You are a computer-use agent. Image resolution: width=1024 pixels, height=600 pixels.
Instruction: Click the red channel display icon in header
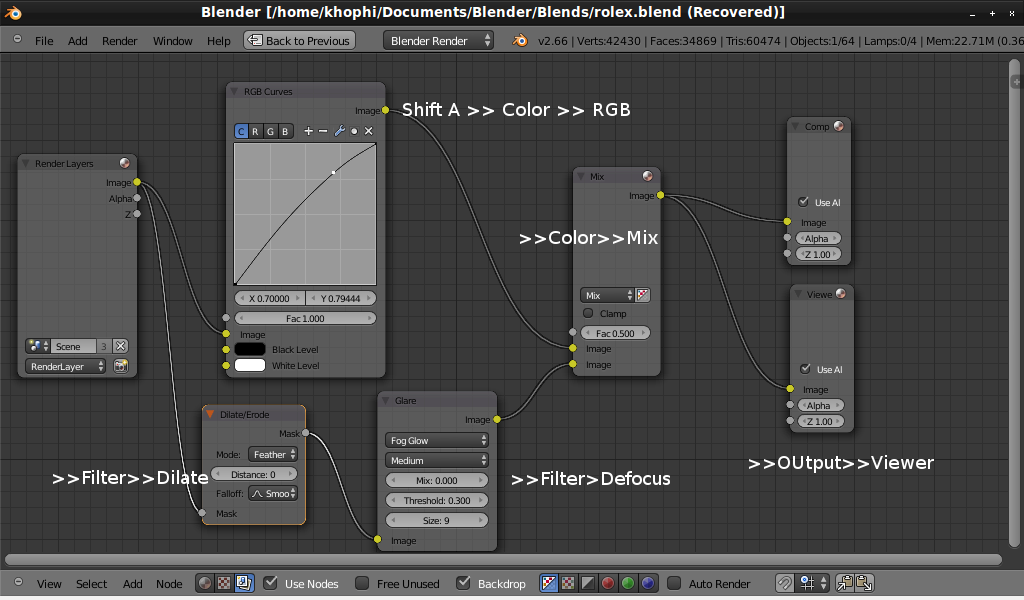(x=606, y=583)
